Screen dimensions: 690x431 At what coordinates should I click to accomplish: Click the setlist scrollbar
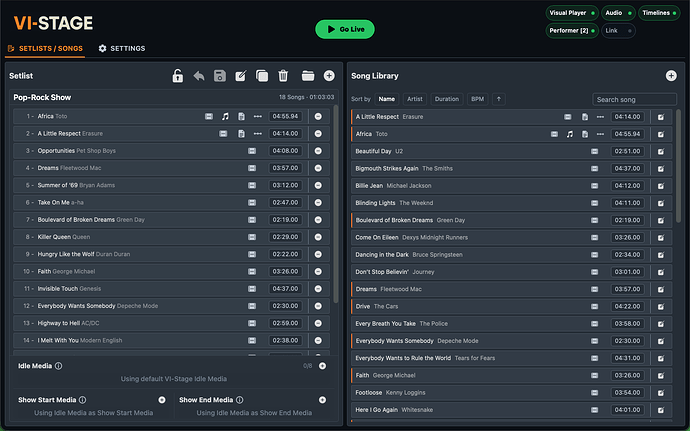pyautogui.click(x=336, y=204)
